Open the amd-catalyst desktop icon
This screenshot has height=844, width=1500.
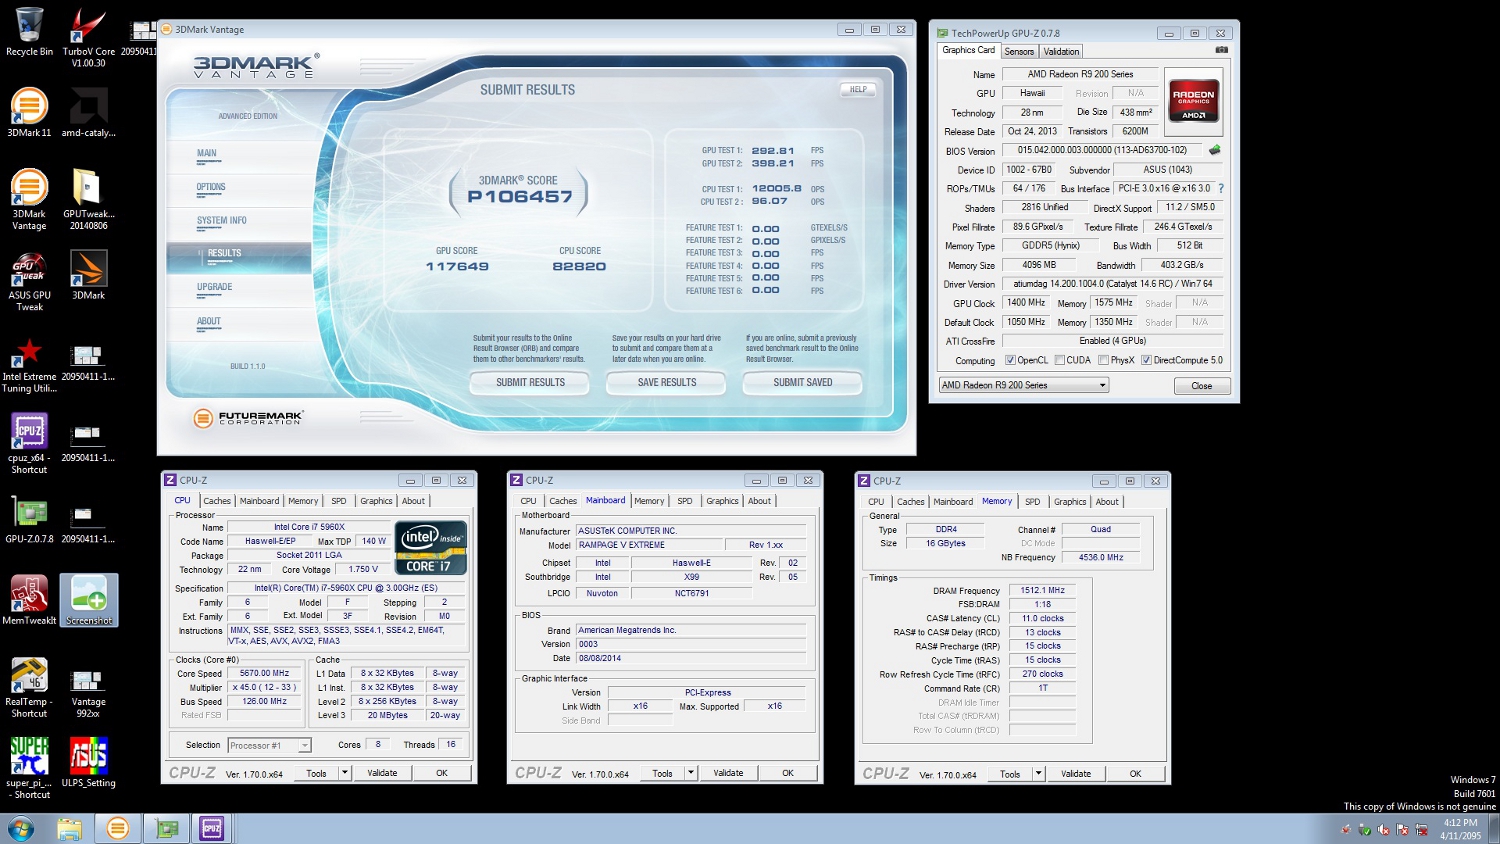(88, 113)
